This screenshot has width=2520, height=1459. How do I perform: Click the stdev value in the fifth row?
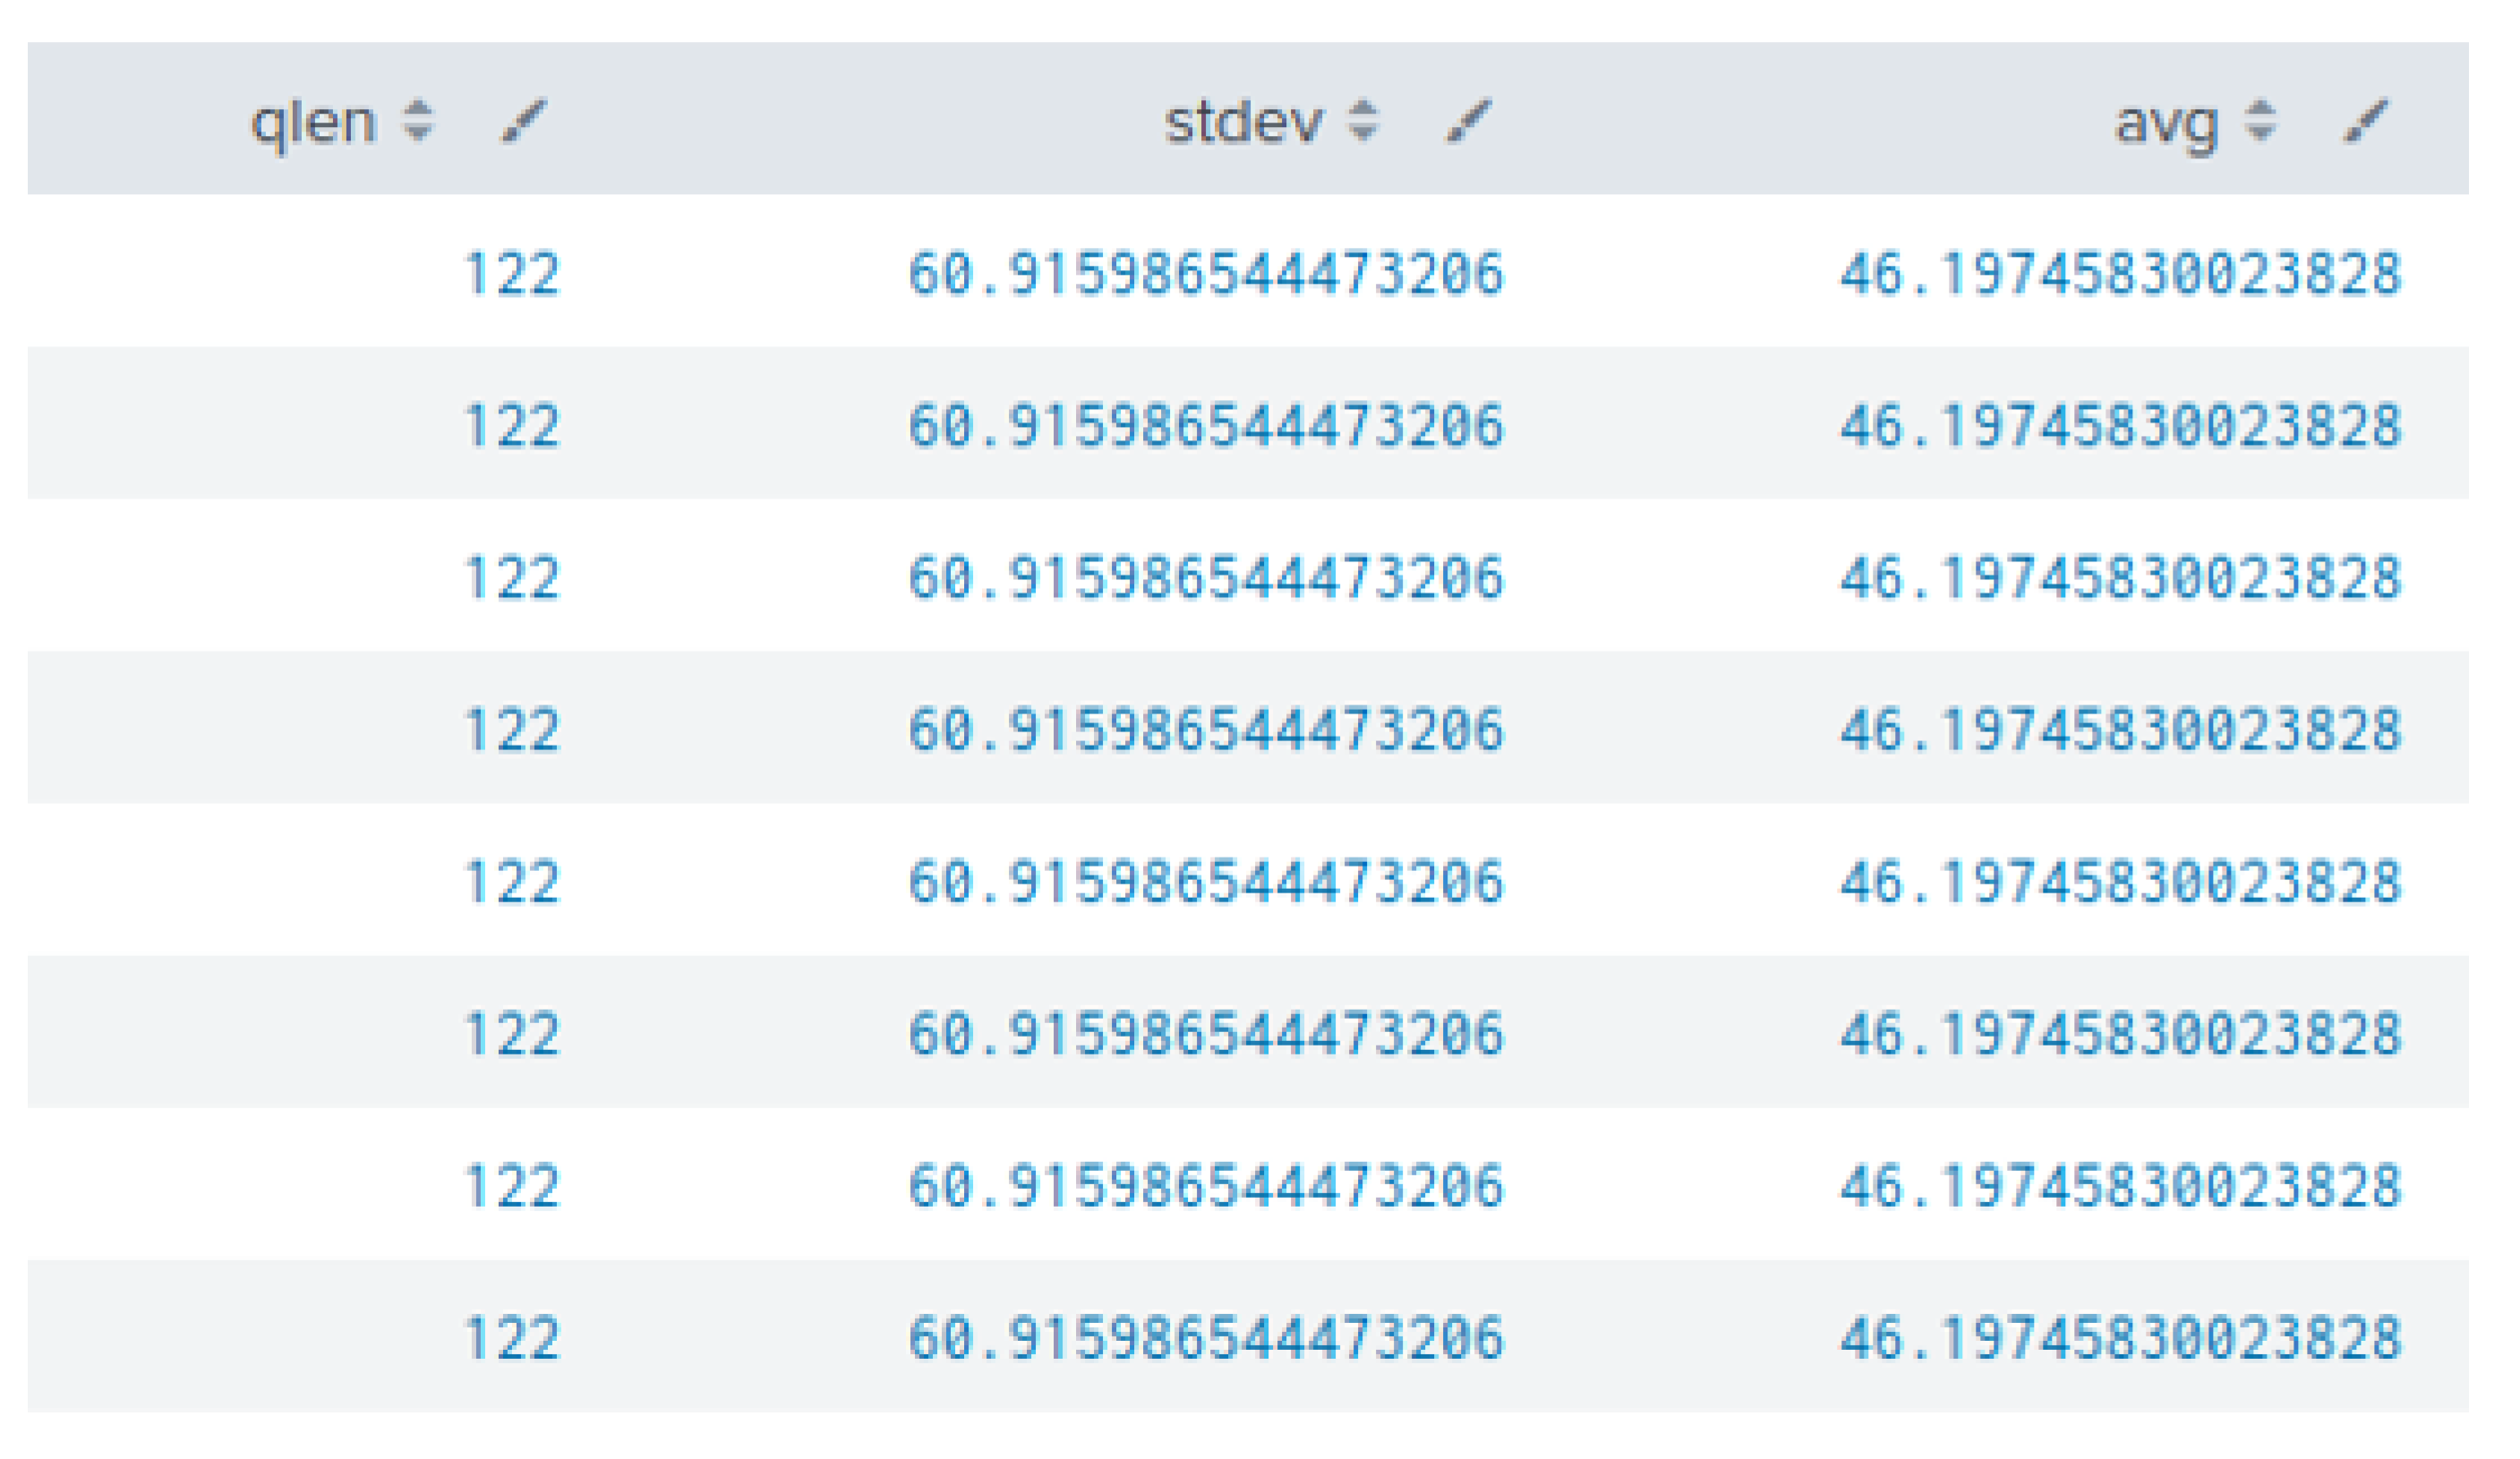pos(1205,881)
